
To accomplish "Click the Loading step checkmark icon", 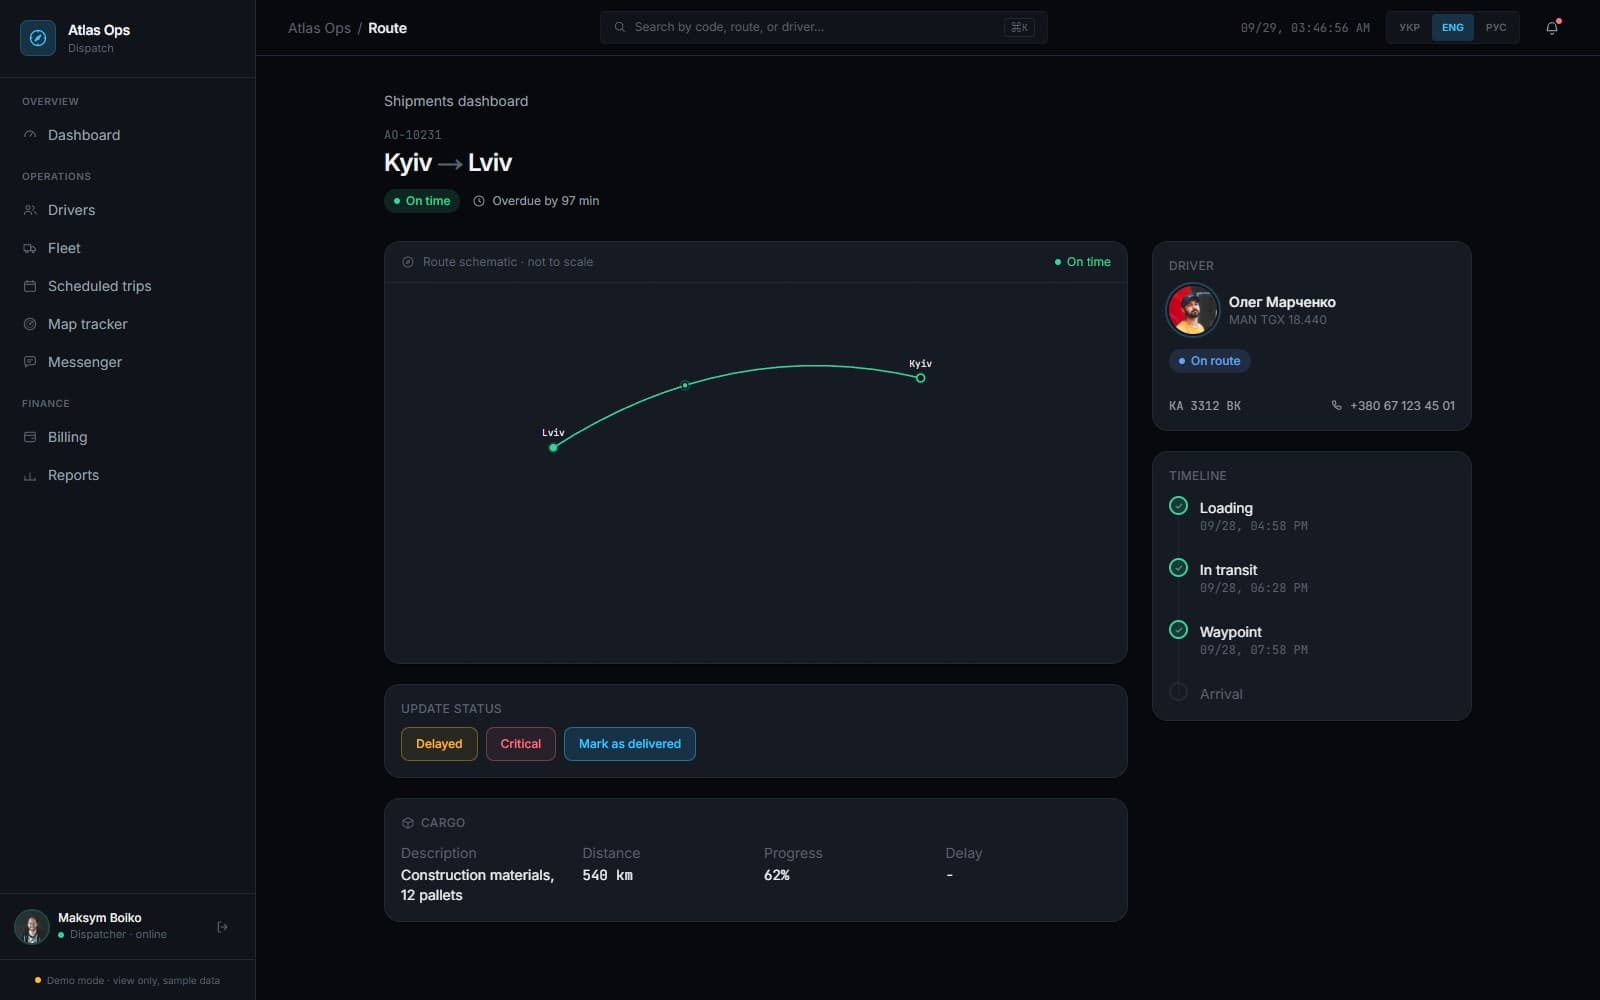I will (x=1178, y=506).
